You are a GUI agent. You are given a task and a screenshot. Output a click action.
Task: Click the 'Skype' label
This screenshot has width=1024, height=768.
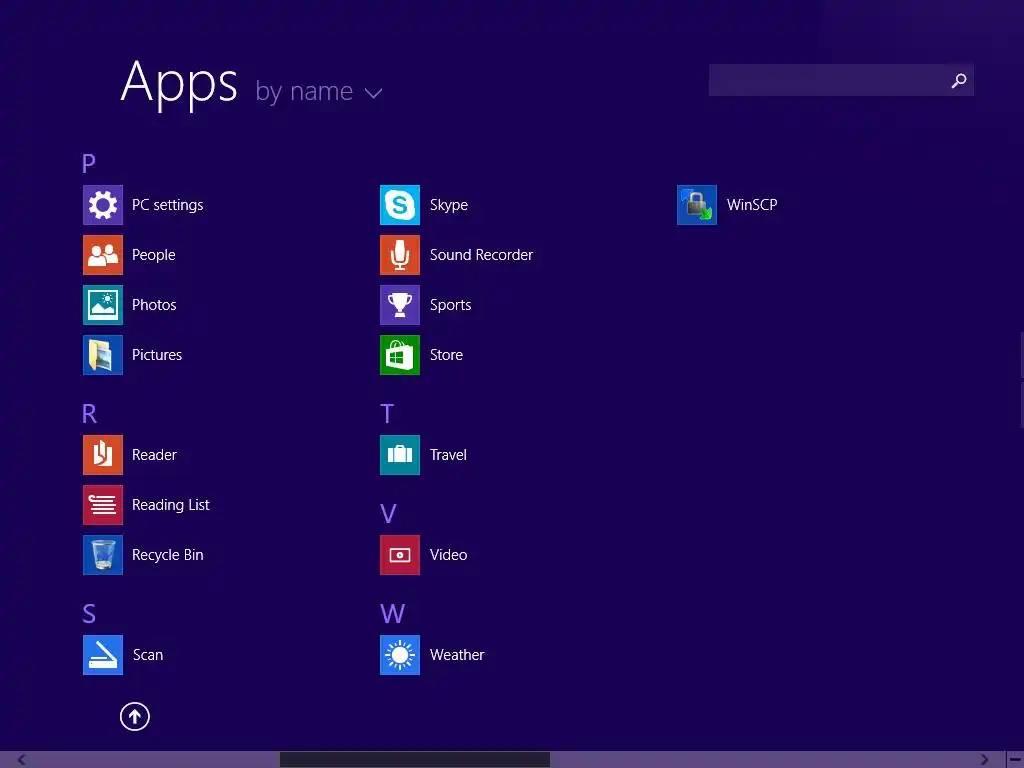(x=449, y=205)
